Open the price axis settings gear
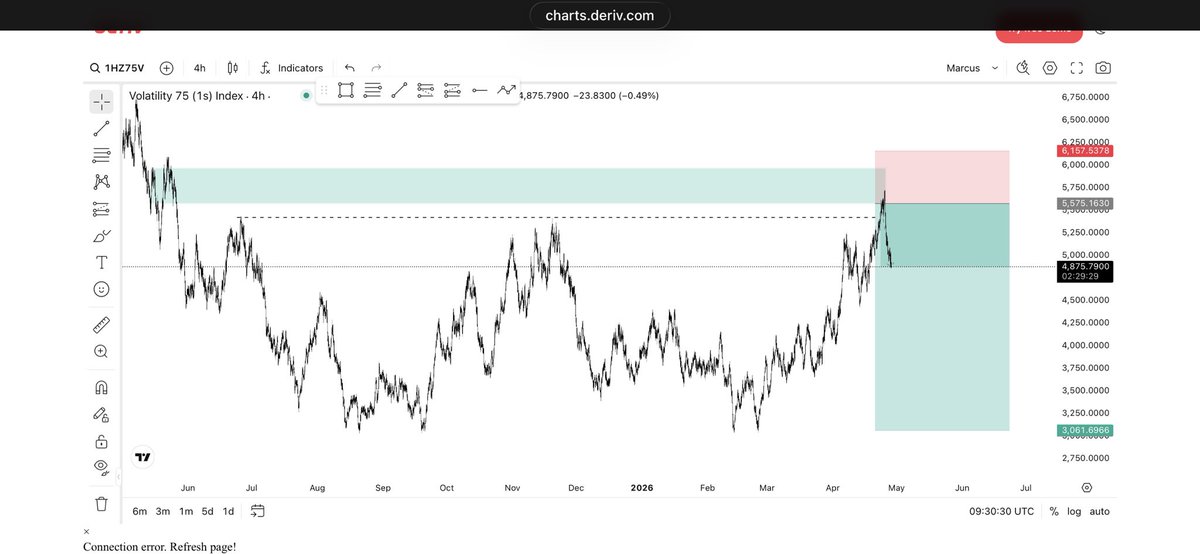Image resolution: width=1200 pixels, height=554 pixels. click(1086, 487)
